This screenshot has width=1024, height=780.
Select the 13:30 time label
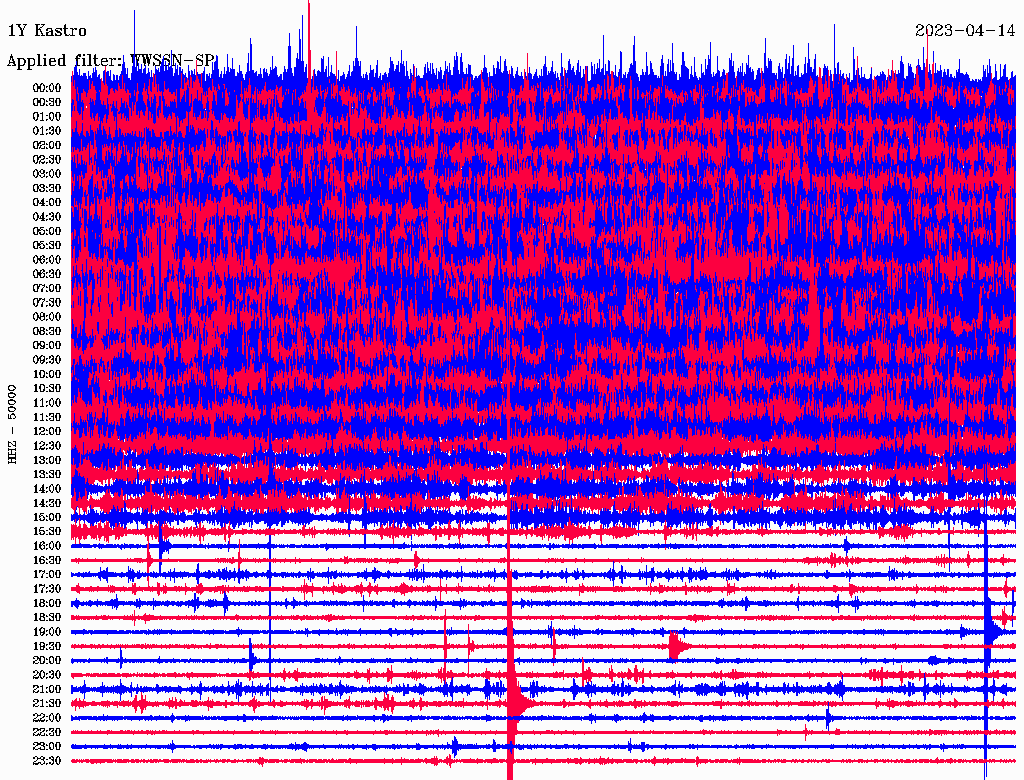[x=47, y=474]
